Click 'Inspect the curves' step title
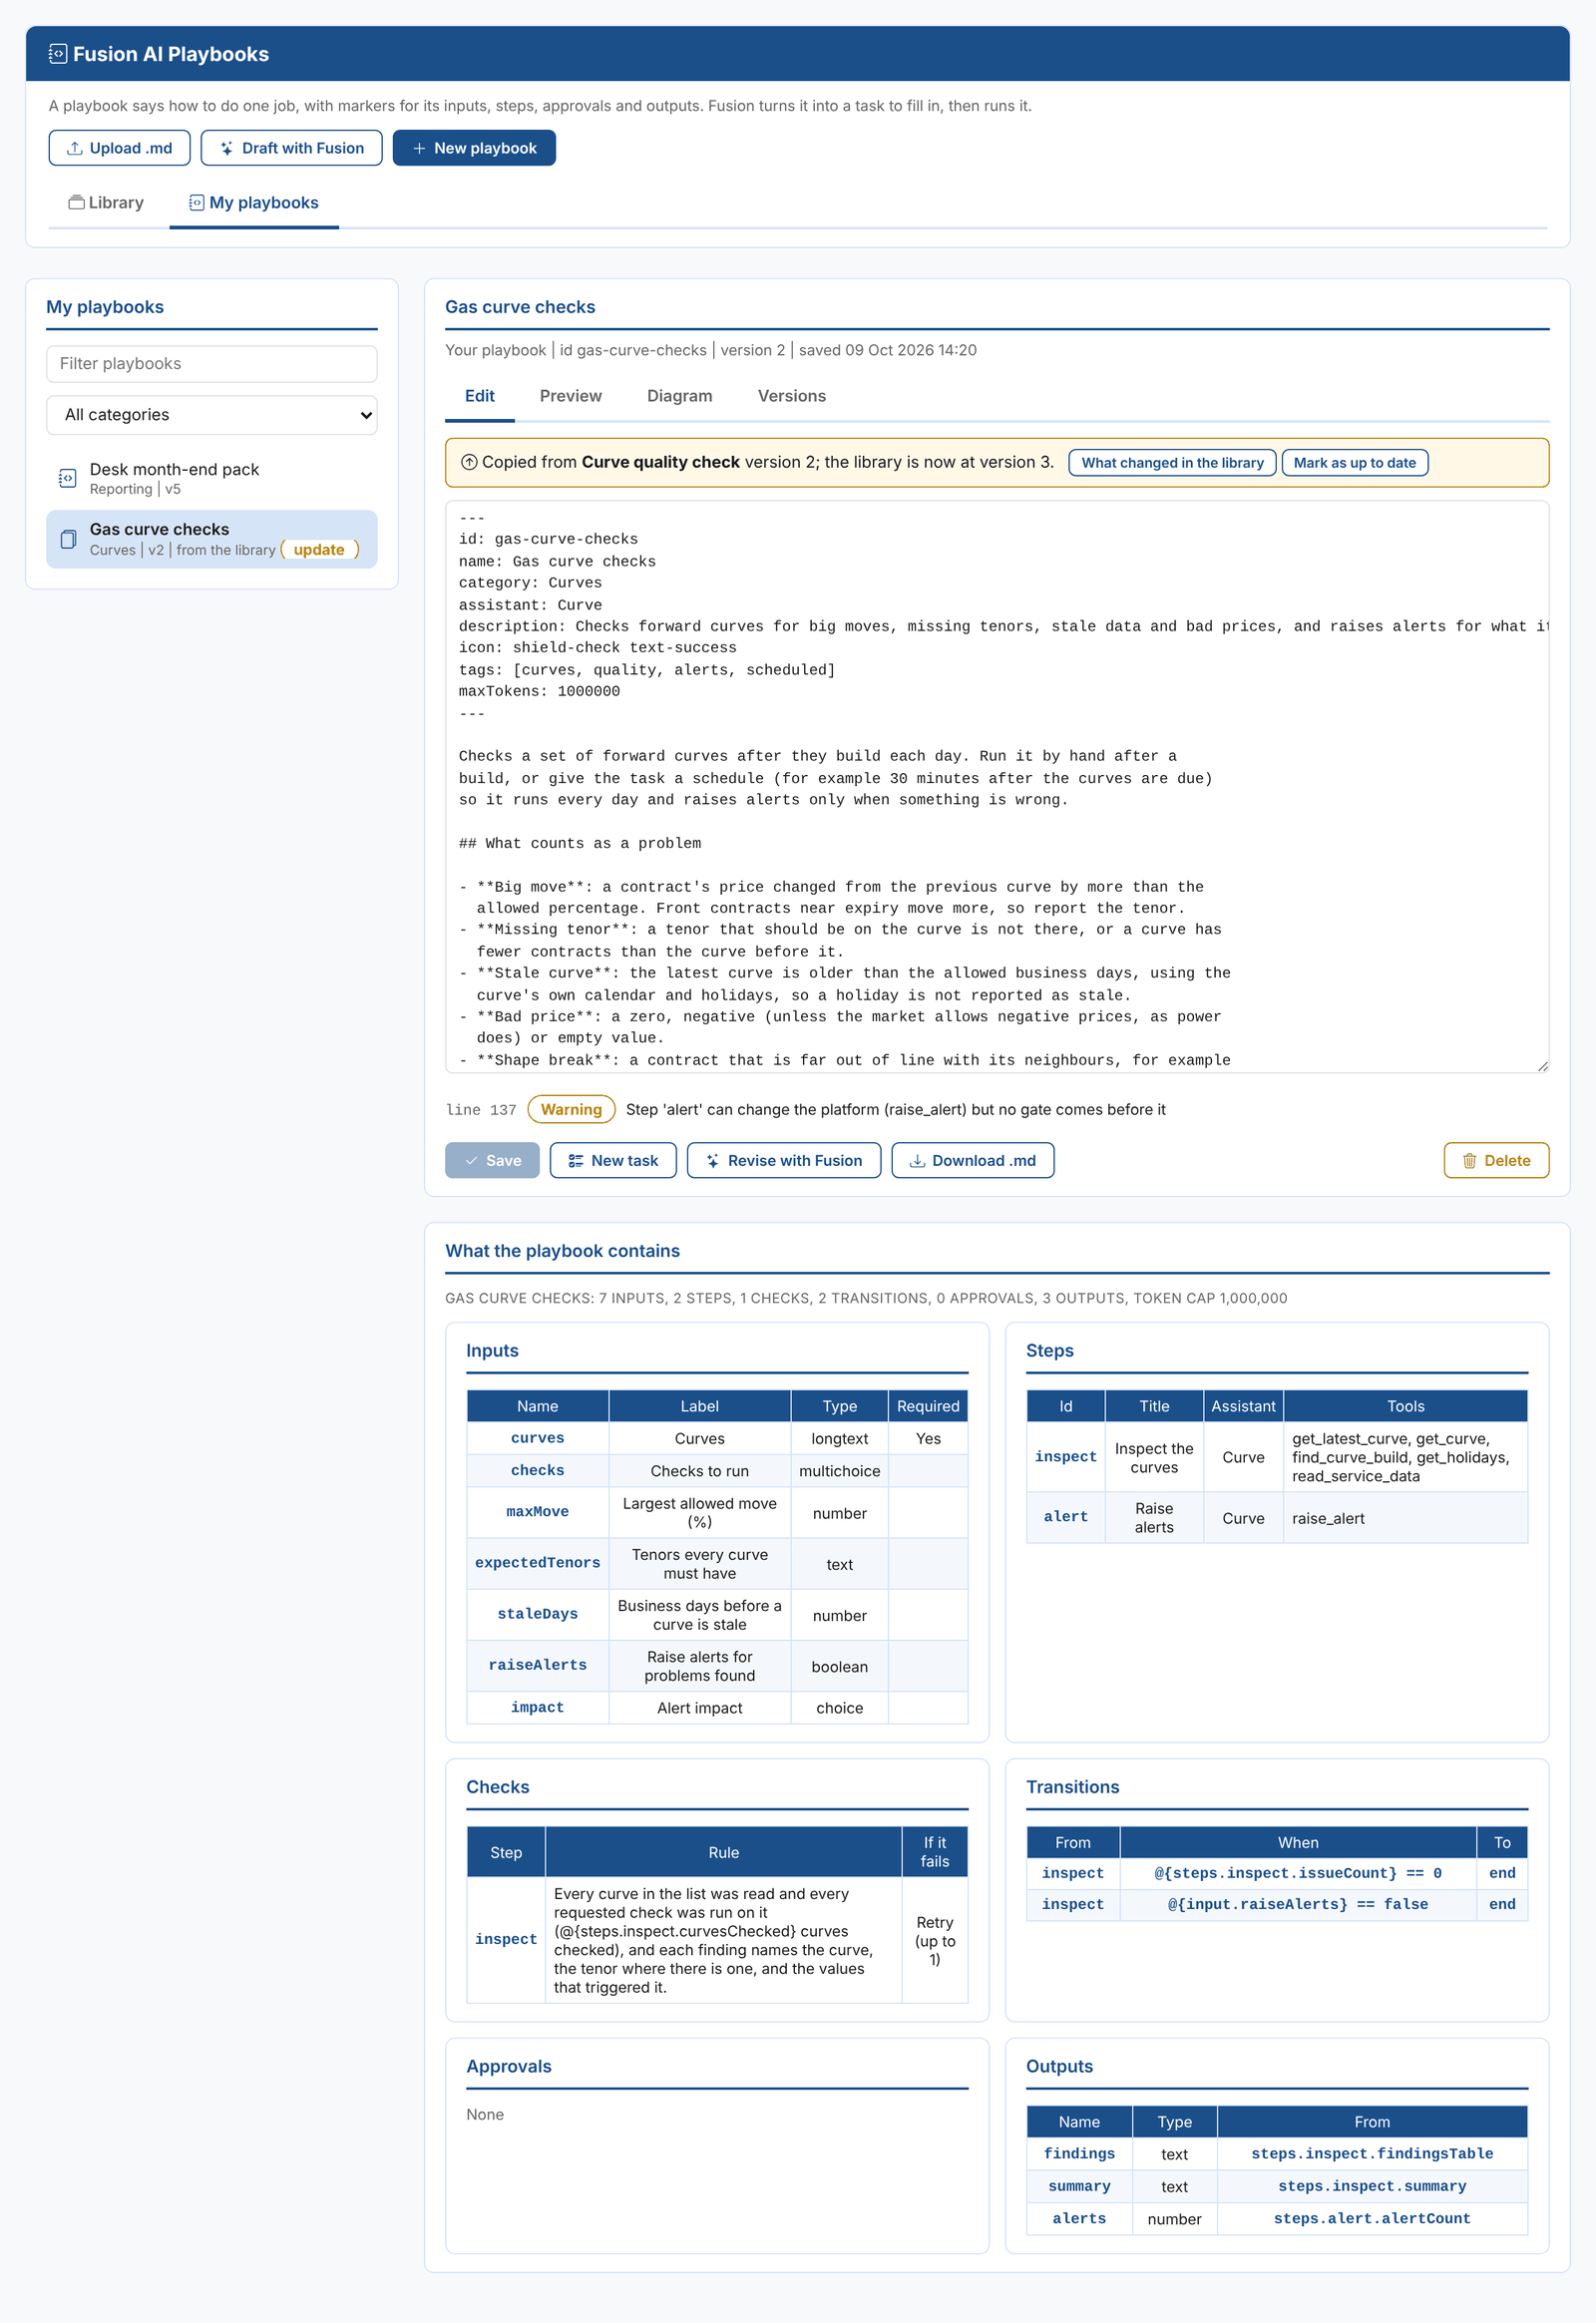The width and height of the screenshot is (1596, 2323). tap(1154, 1457)
